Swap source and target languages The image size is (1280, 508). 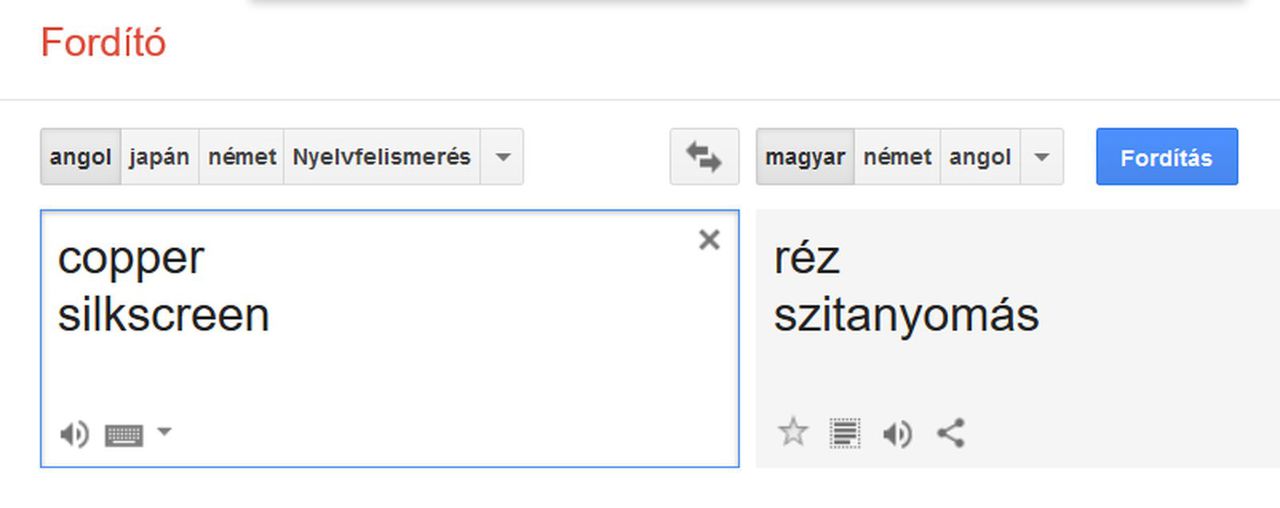pyautogui.click(x=704, y=157)
